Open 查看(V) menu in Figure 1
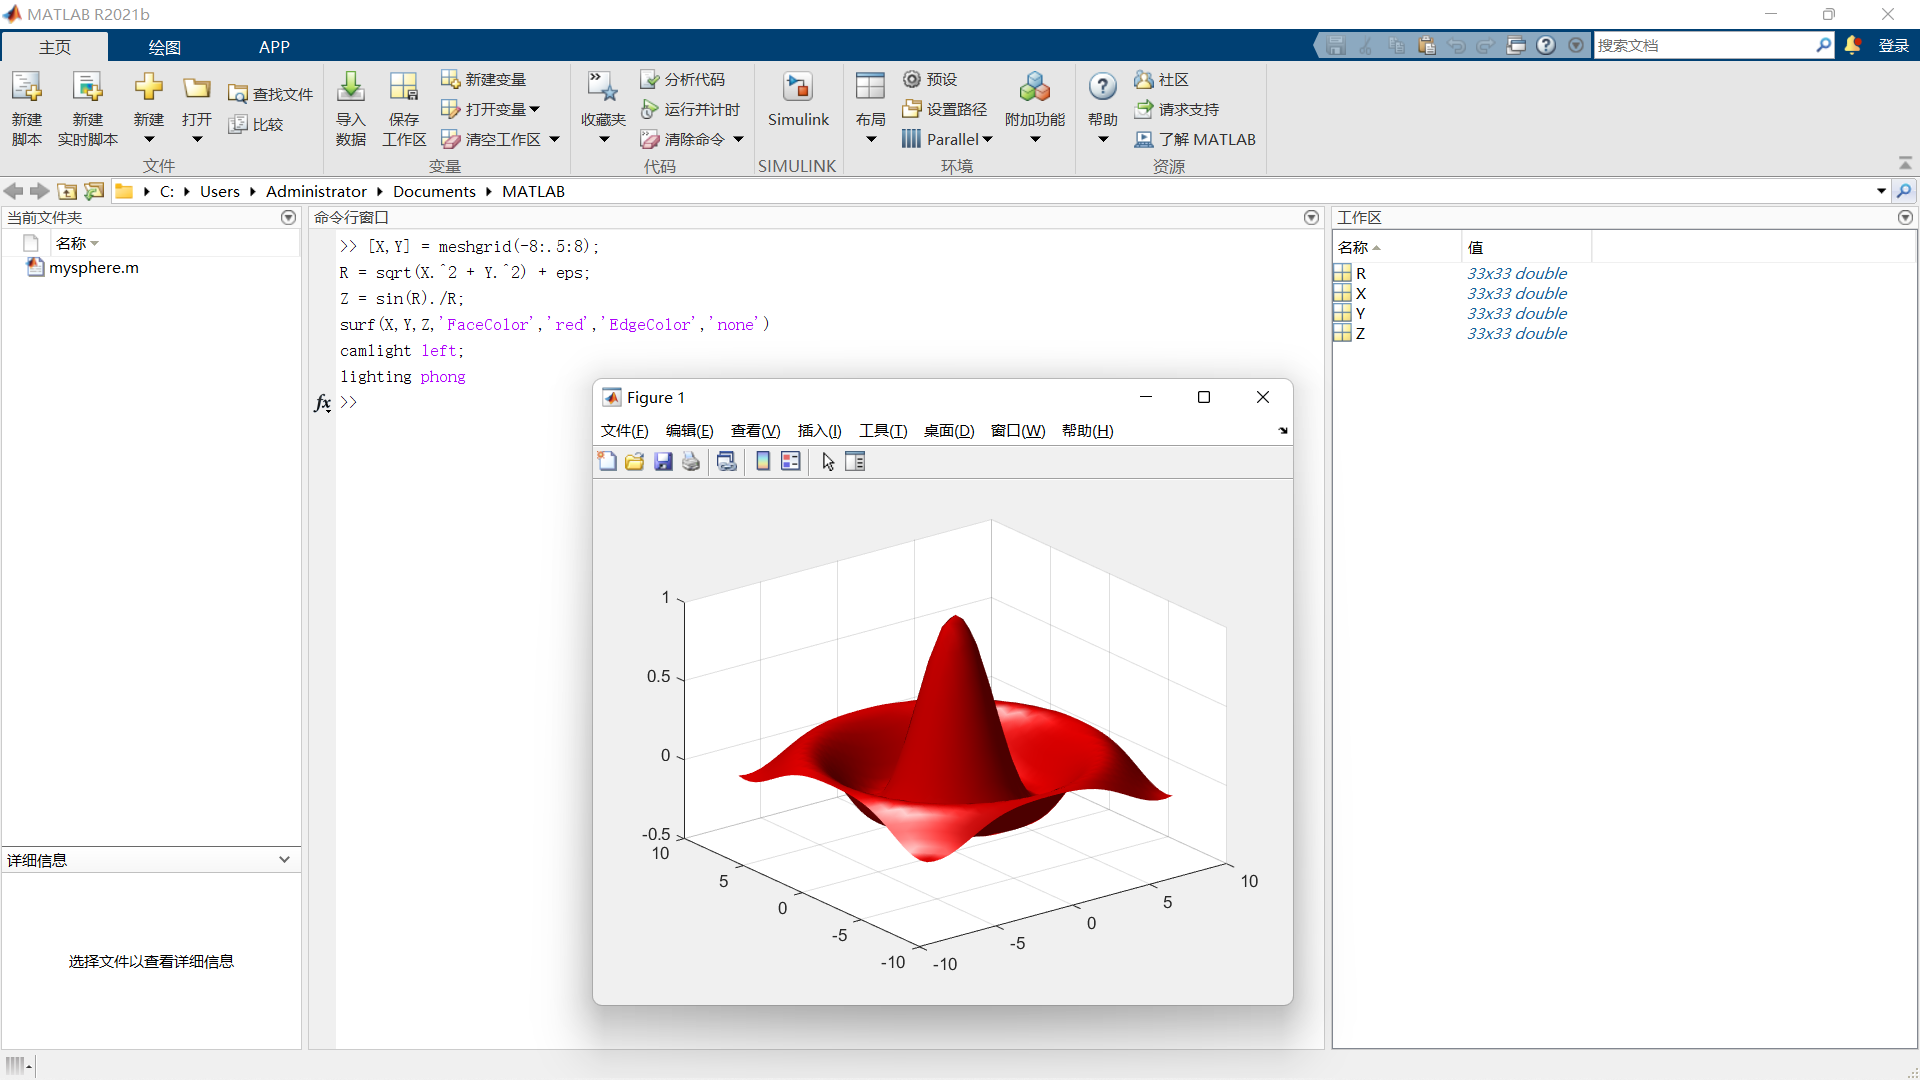This screenshot has width=1920, height=1080. tap(755, 430)
